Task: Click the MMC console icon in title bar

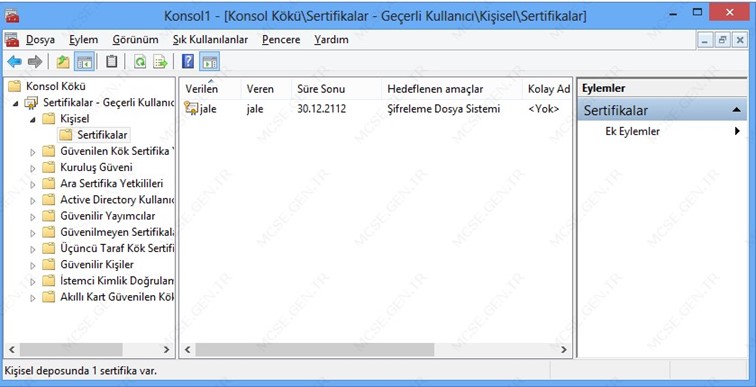Action: [x=12, y=16]
